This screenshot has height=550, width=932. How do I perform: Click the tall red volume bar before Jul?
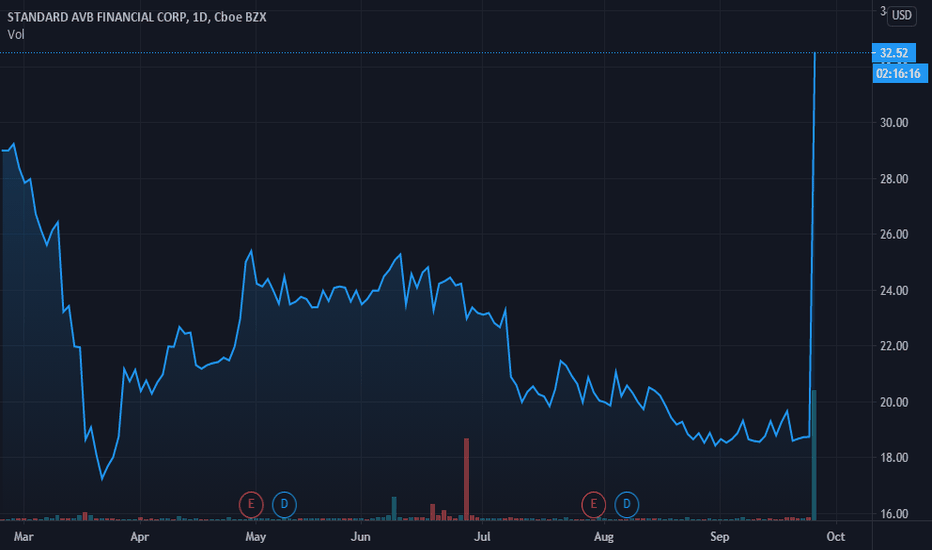click(x=467, y=479)
